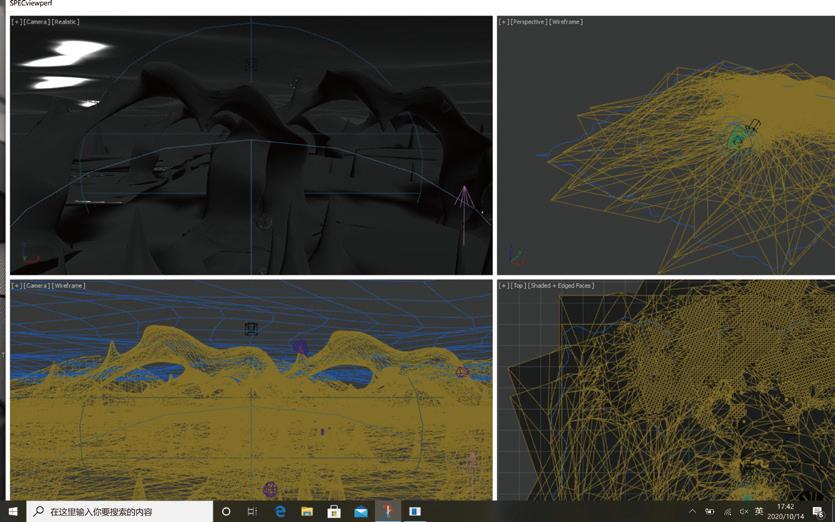Open the [Realistic] shading dropdown label
Viewport: 835px width, 522px height.
(65, 22)
